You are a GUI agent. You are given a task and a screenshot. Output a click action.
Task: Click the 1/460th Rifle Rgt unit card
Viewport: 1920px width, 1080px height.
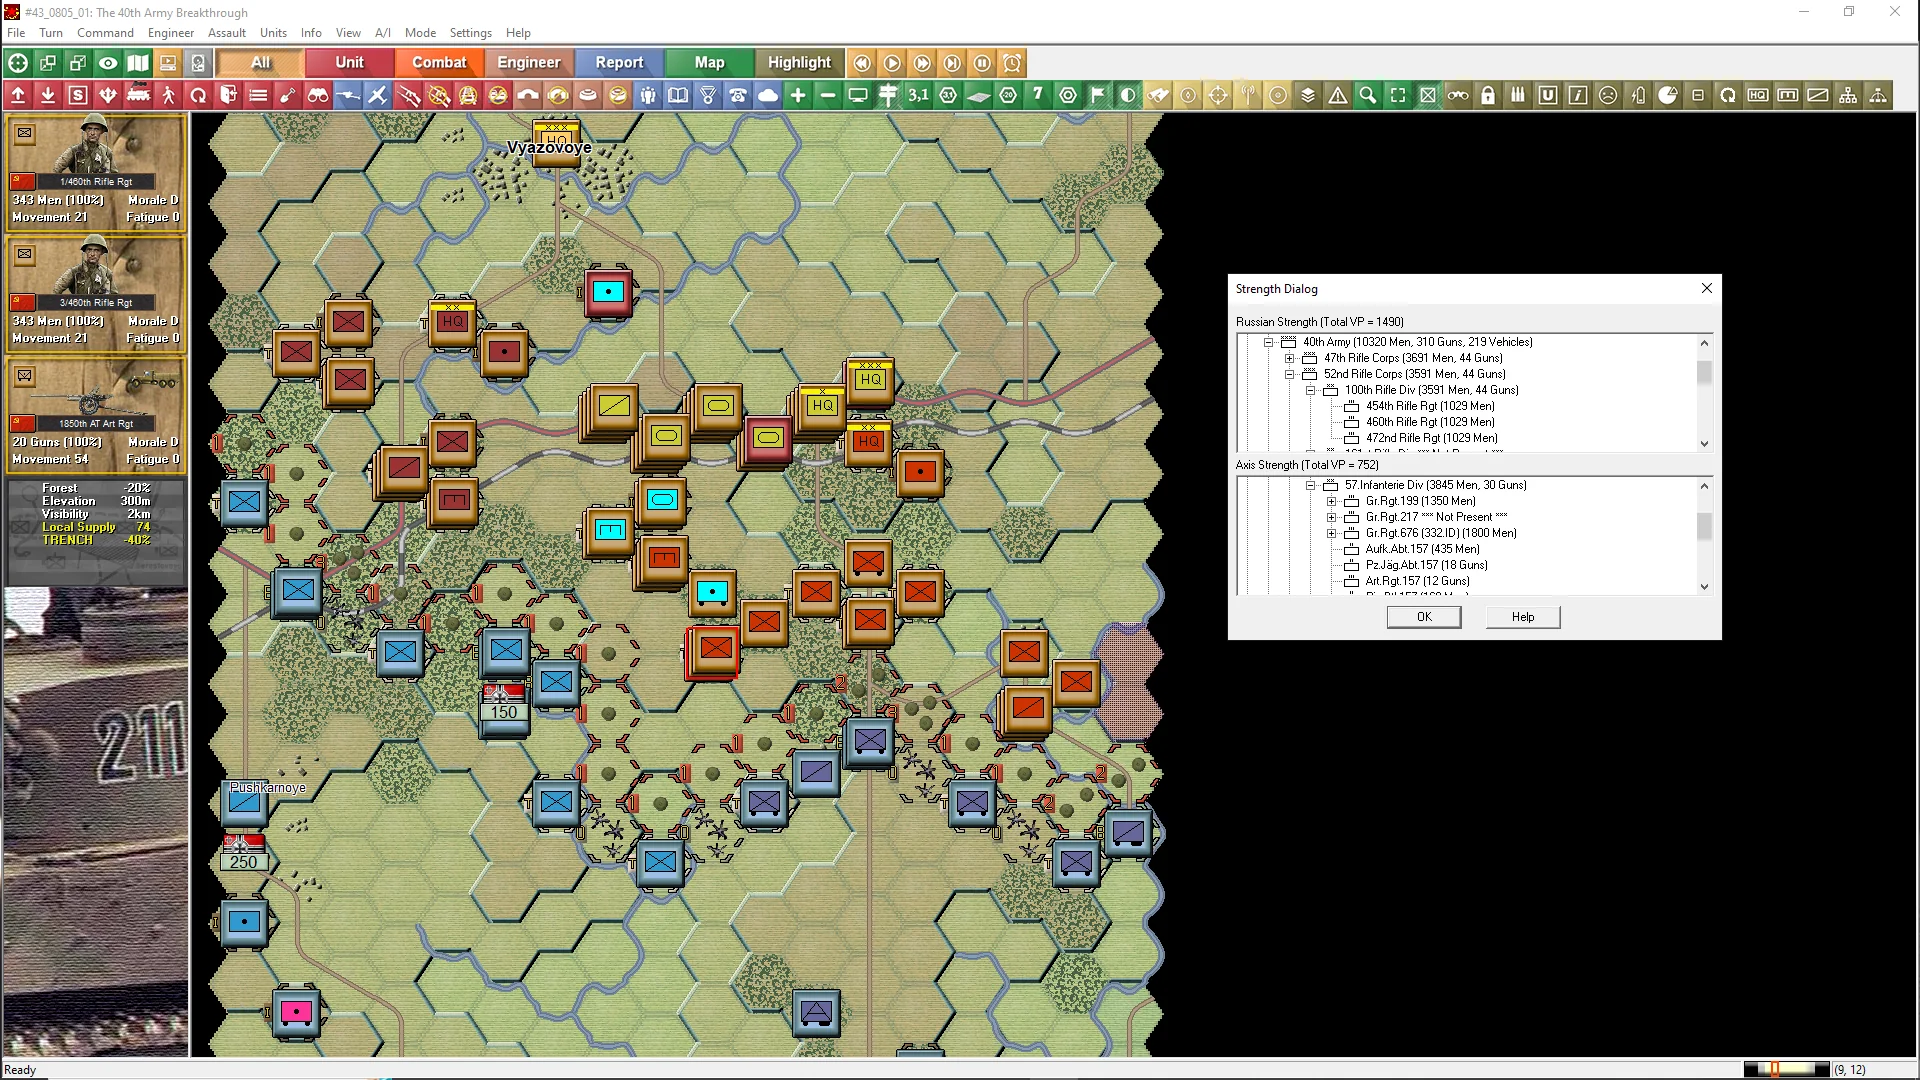point(96,172)
